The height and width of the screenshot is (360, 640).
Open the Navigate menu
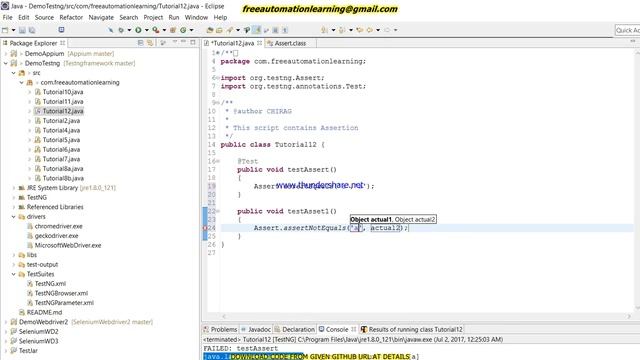pyautogui.click(x=101, y=17)
